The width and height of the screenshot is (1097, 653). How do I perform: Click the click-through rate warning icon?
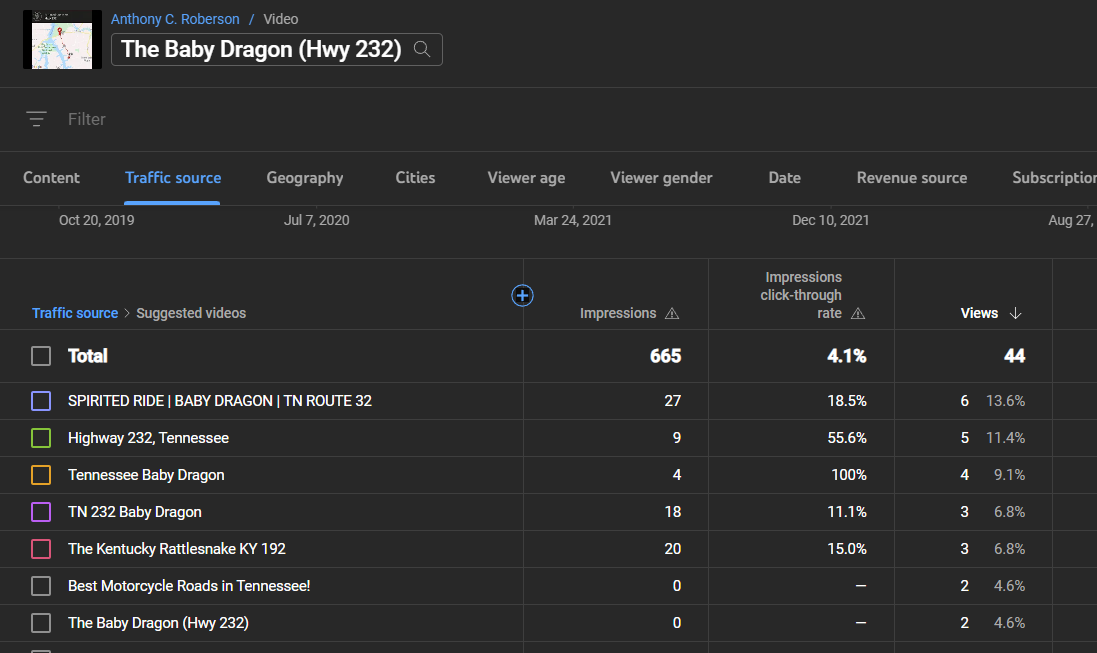858,314
